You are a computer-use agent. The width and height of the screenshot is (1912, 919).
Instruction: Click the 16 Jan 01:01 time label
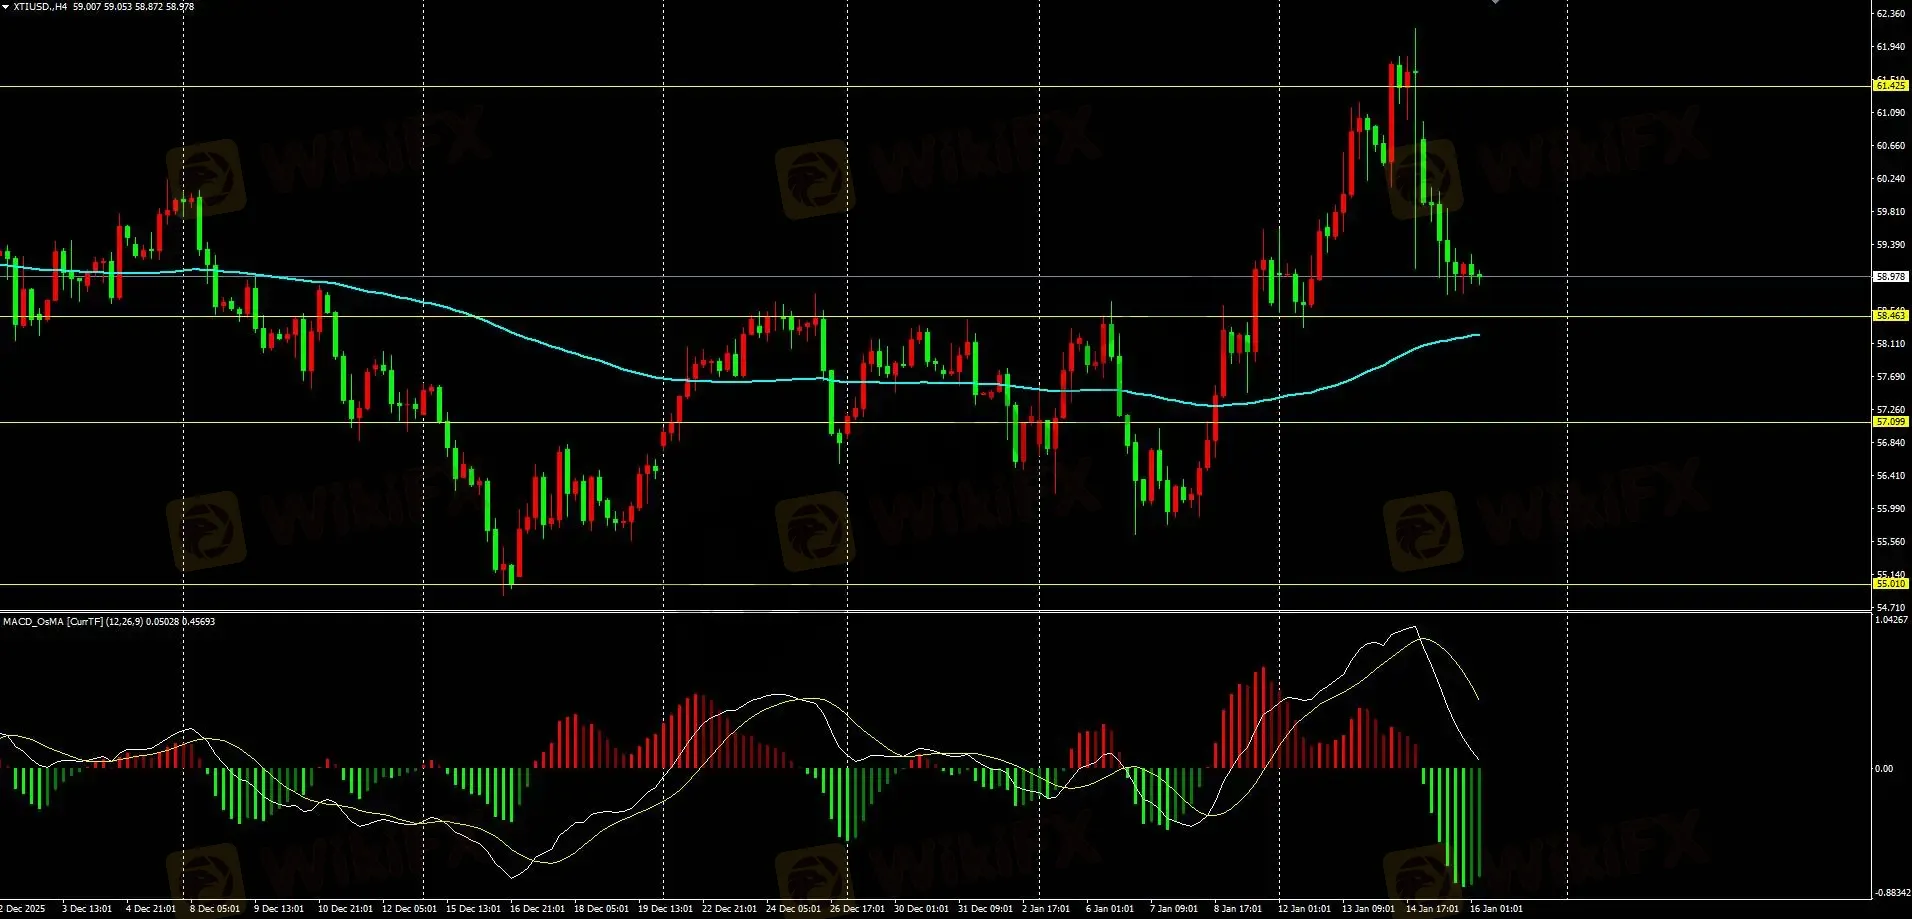[x=1496, y=909]
